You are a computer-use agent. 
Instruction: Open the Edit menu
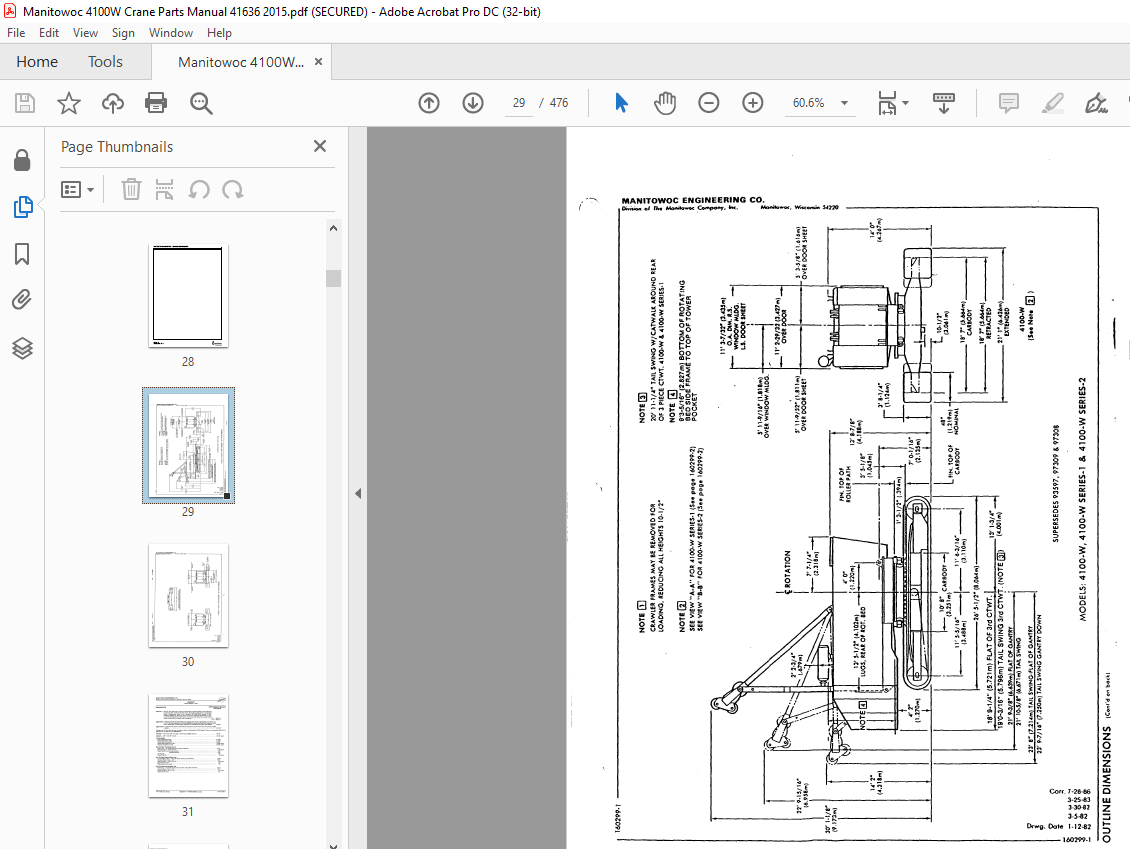point(49,32)
